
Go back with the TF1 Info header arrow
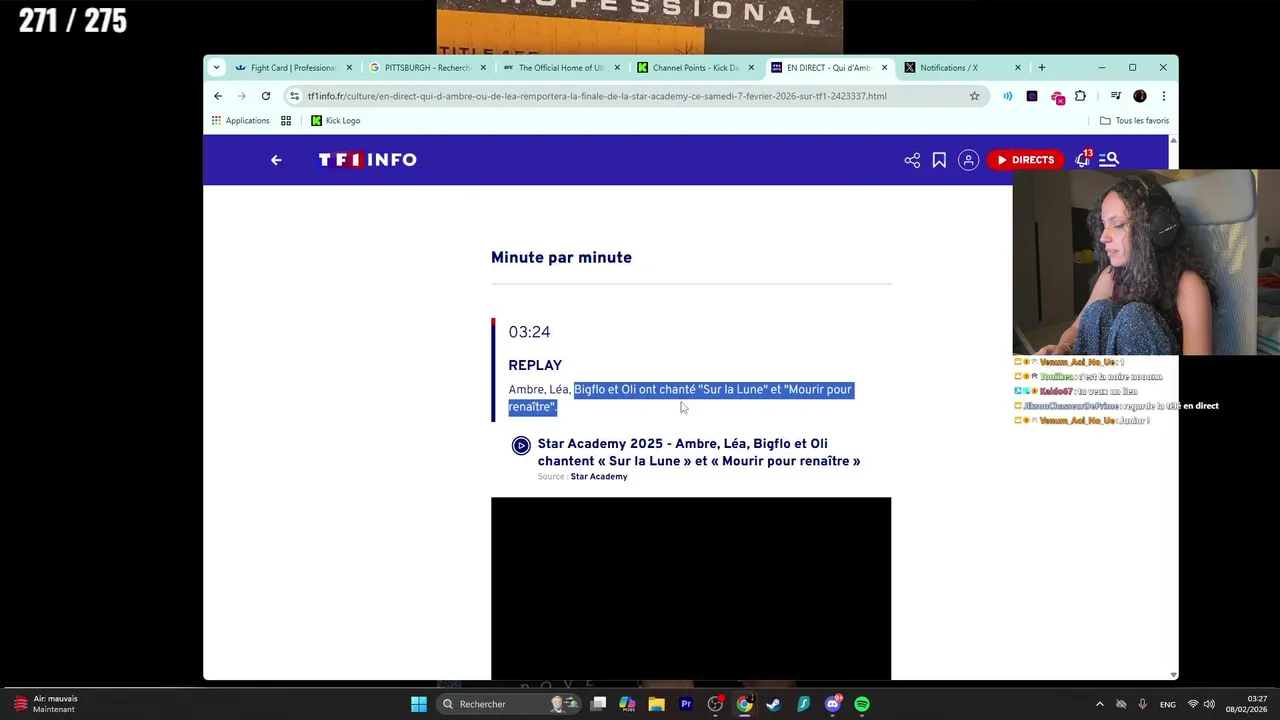[x=276, y=160]
